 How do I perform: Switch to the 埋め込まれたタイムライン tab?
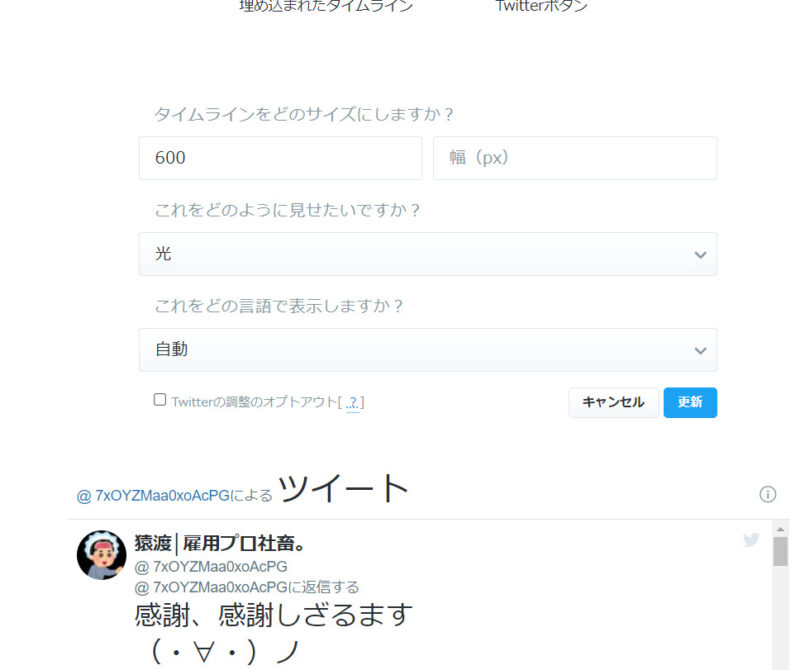coord(326,6)
